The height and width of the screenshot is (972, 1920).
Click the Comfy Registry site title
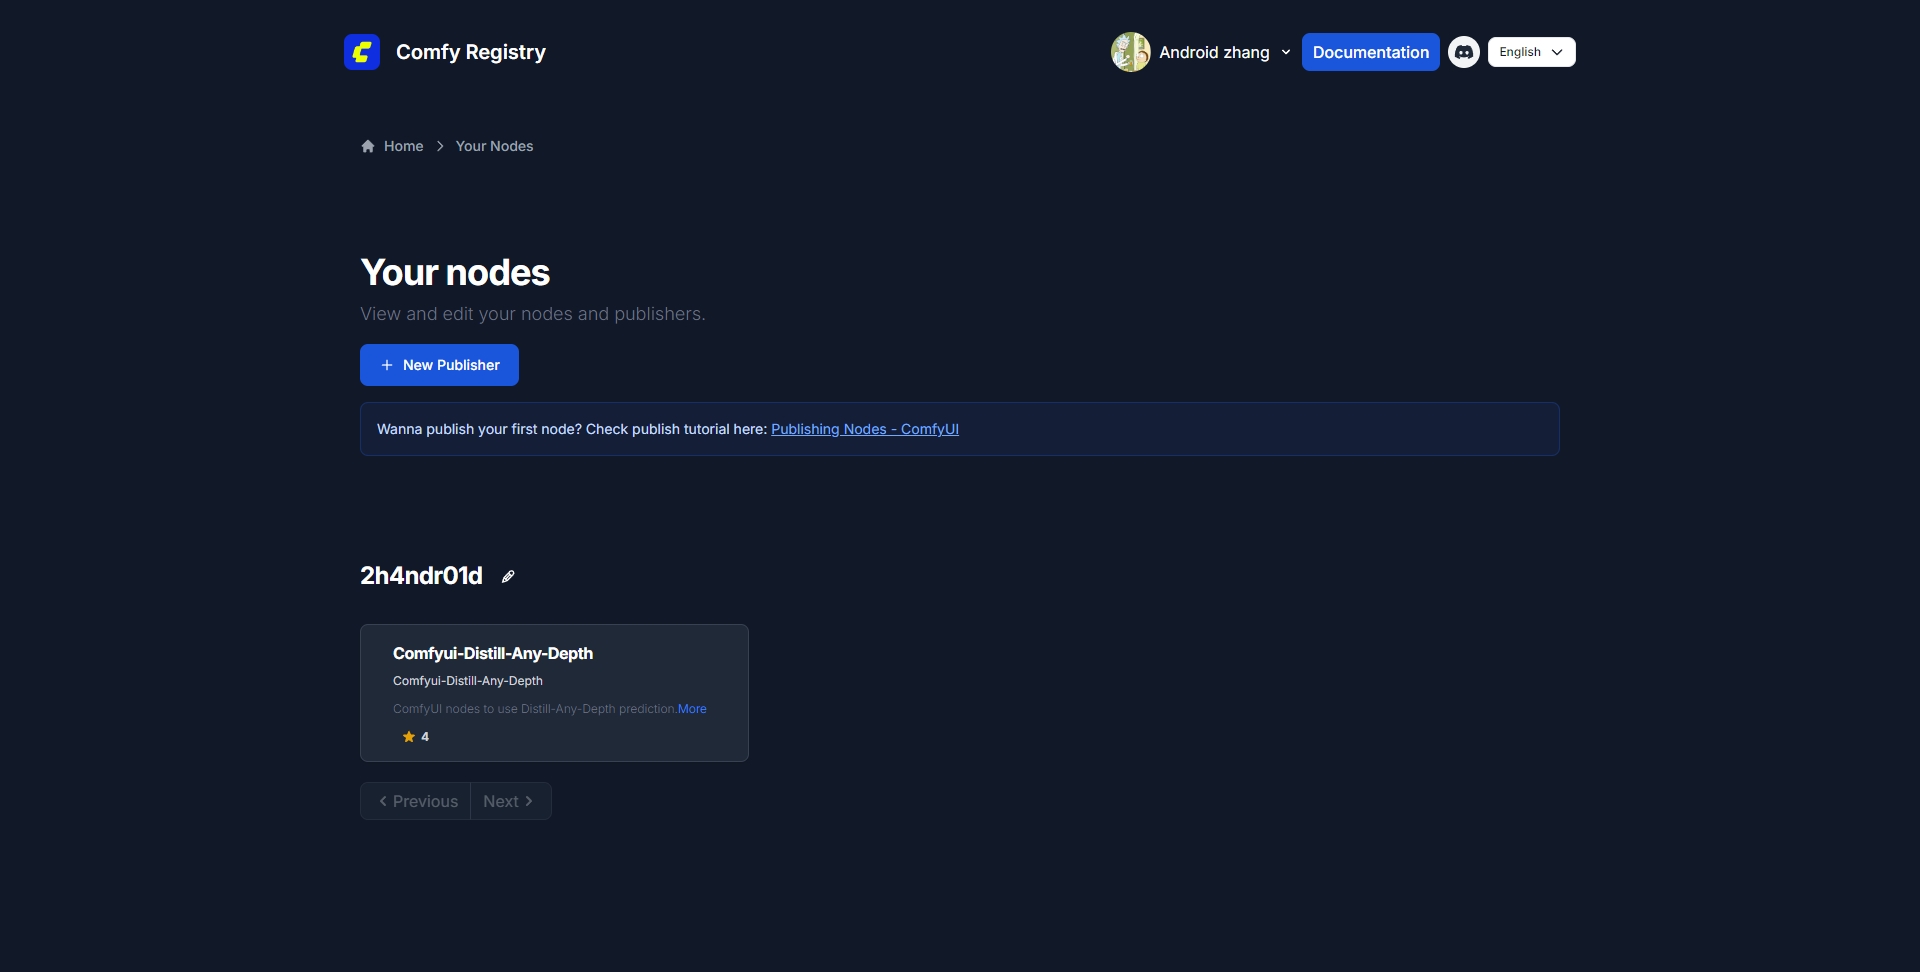(471, 52)
